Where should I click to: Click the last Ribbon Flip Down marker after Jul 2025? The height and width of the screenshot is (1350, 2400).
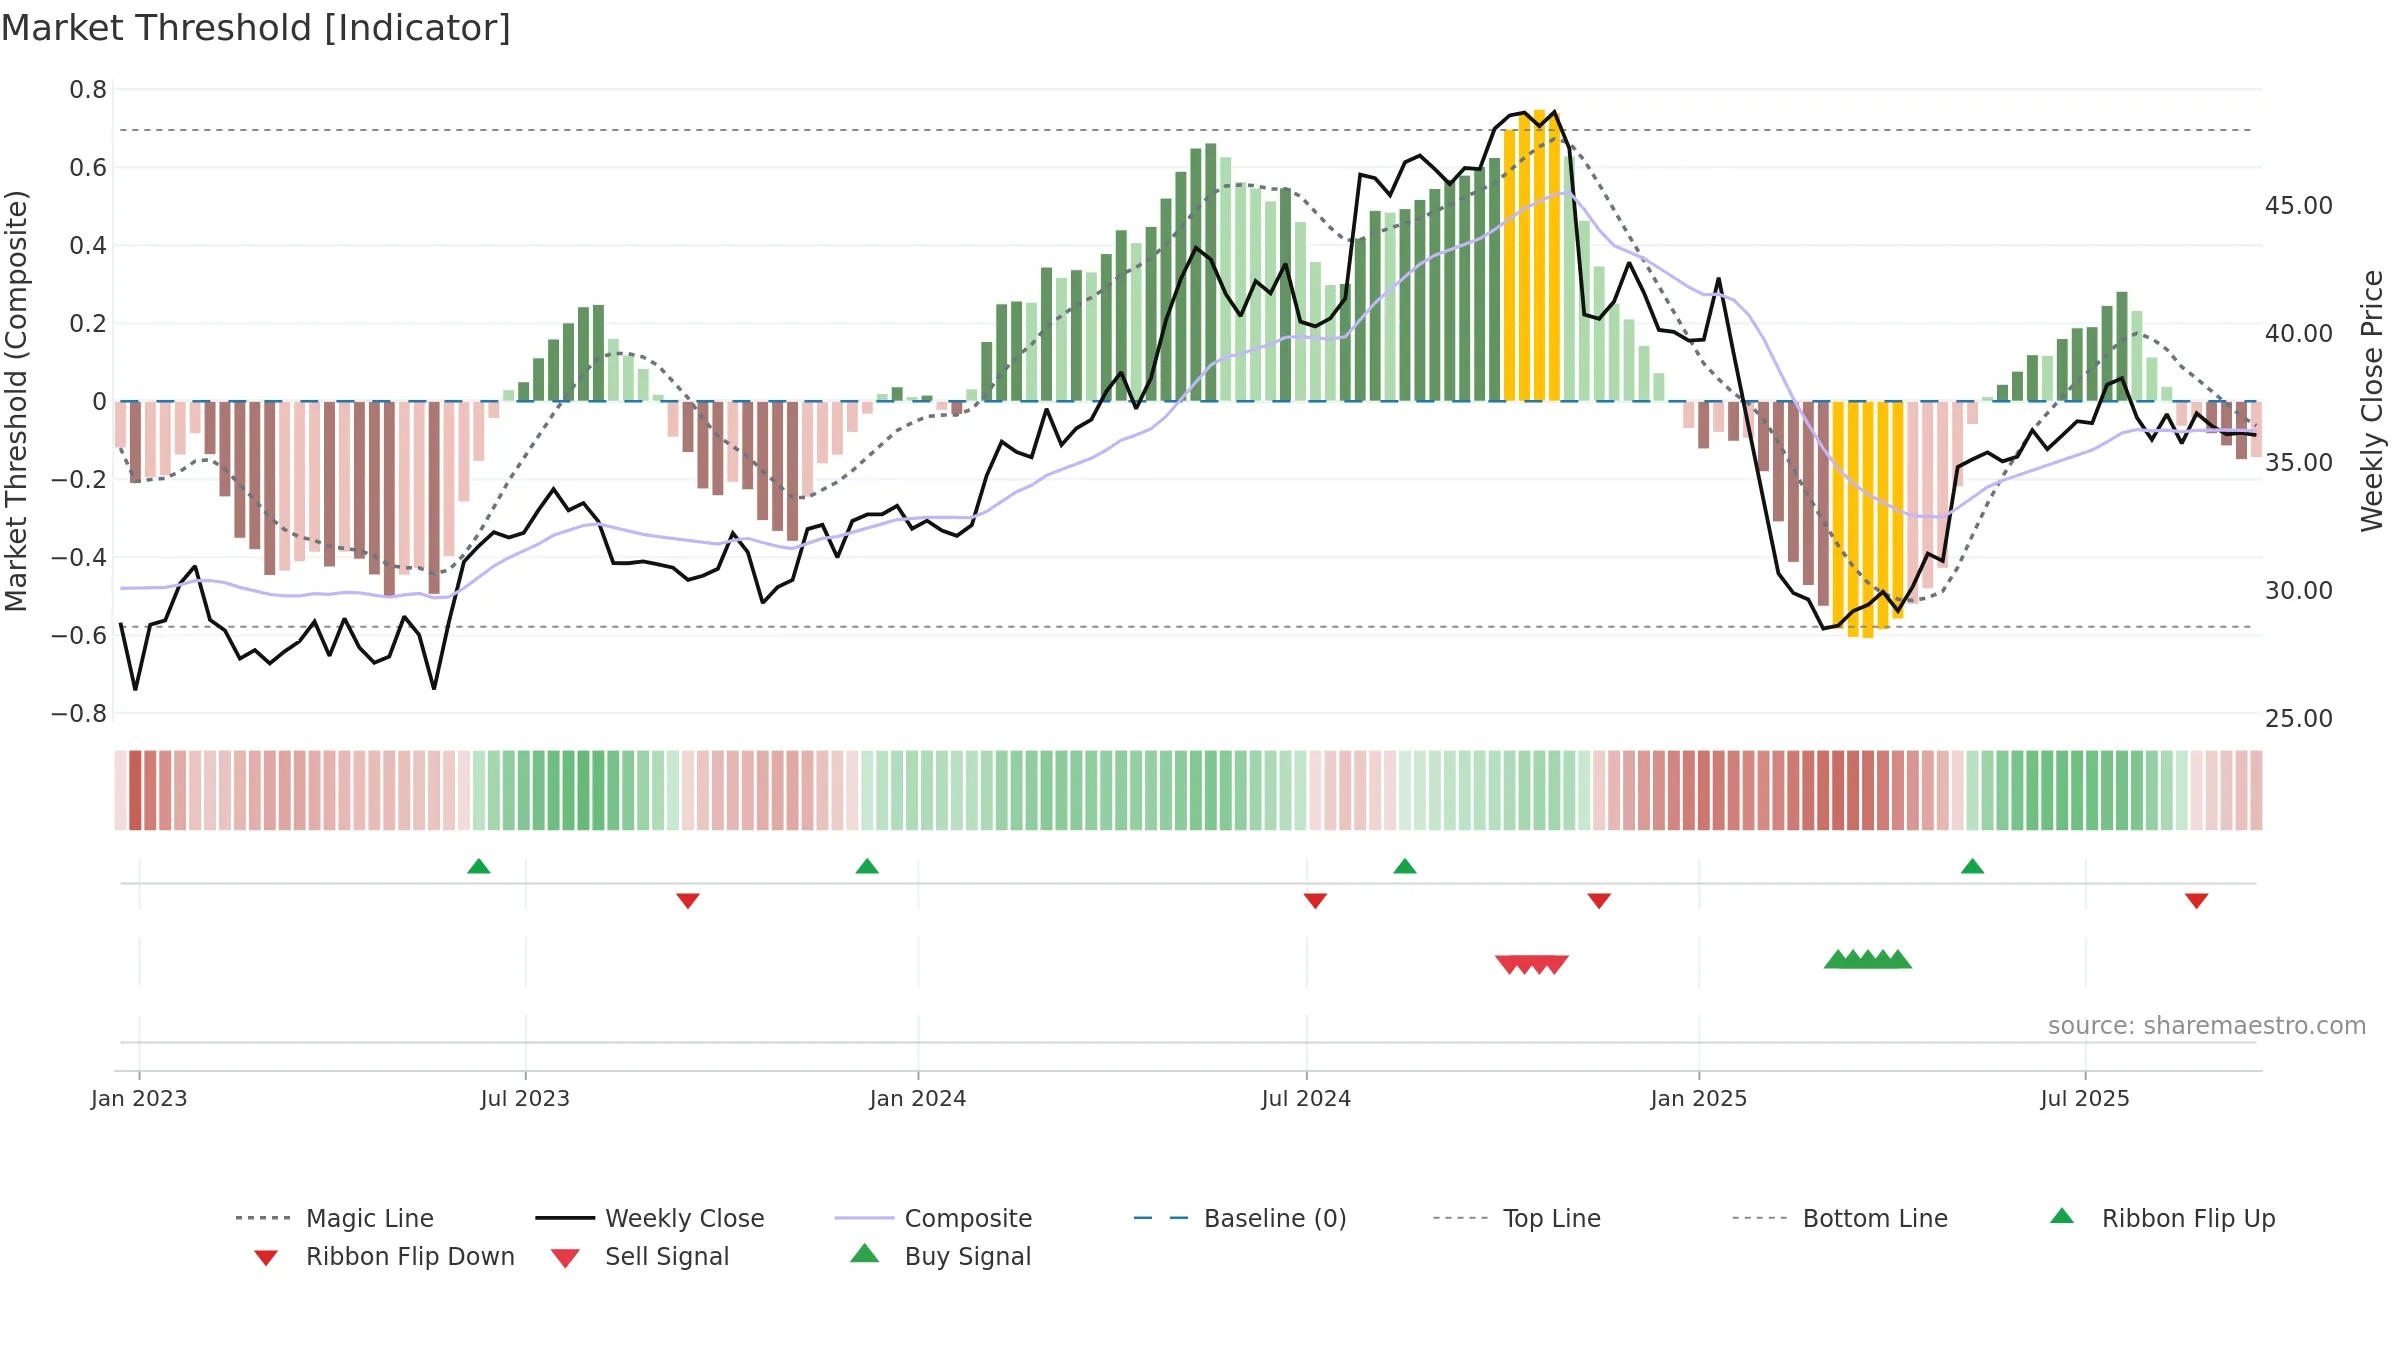click(2197, 901)
